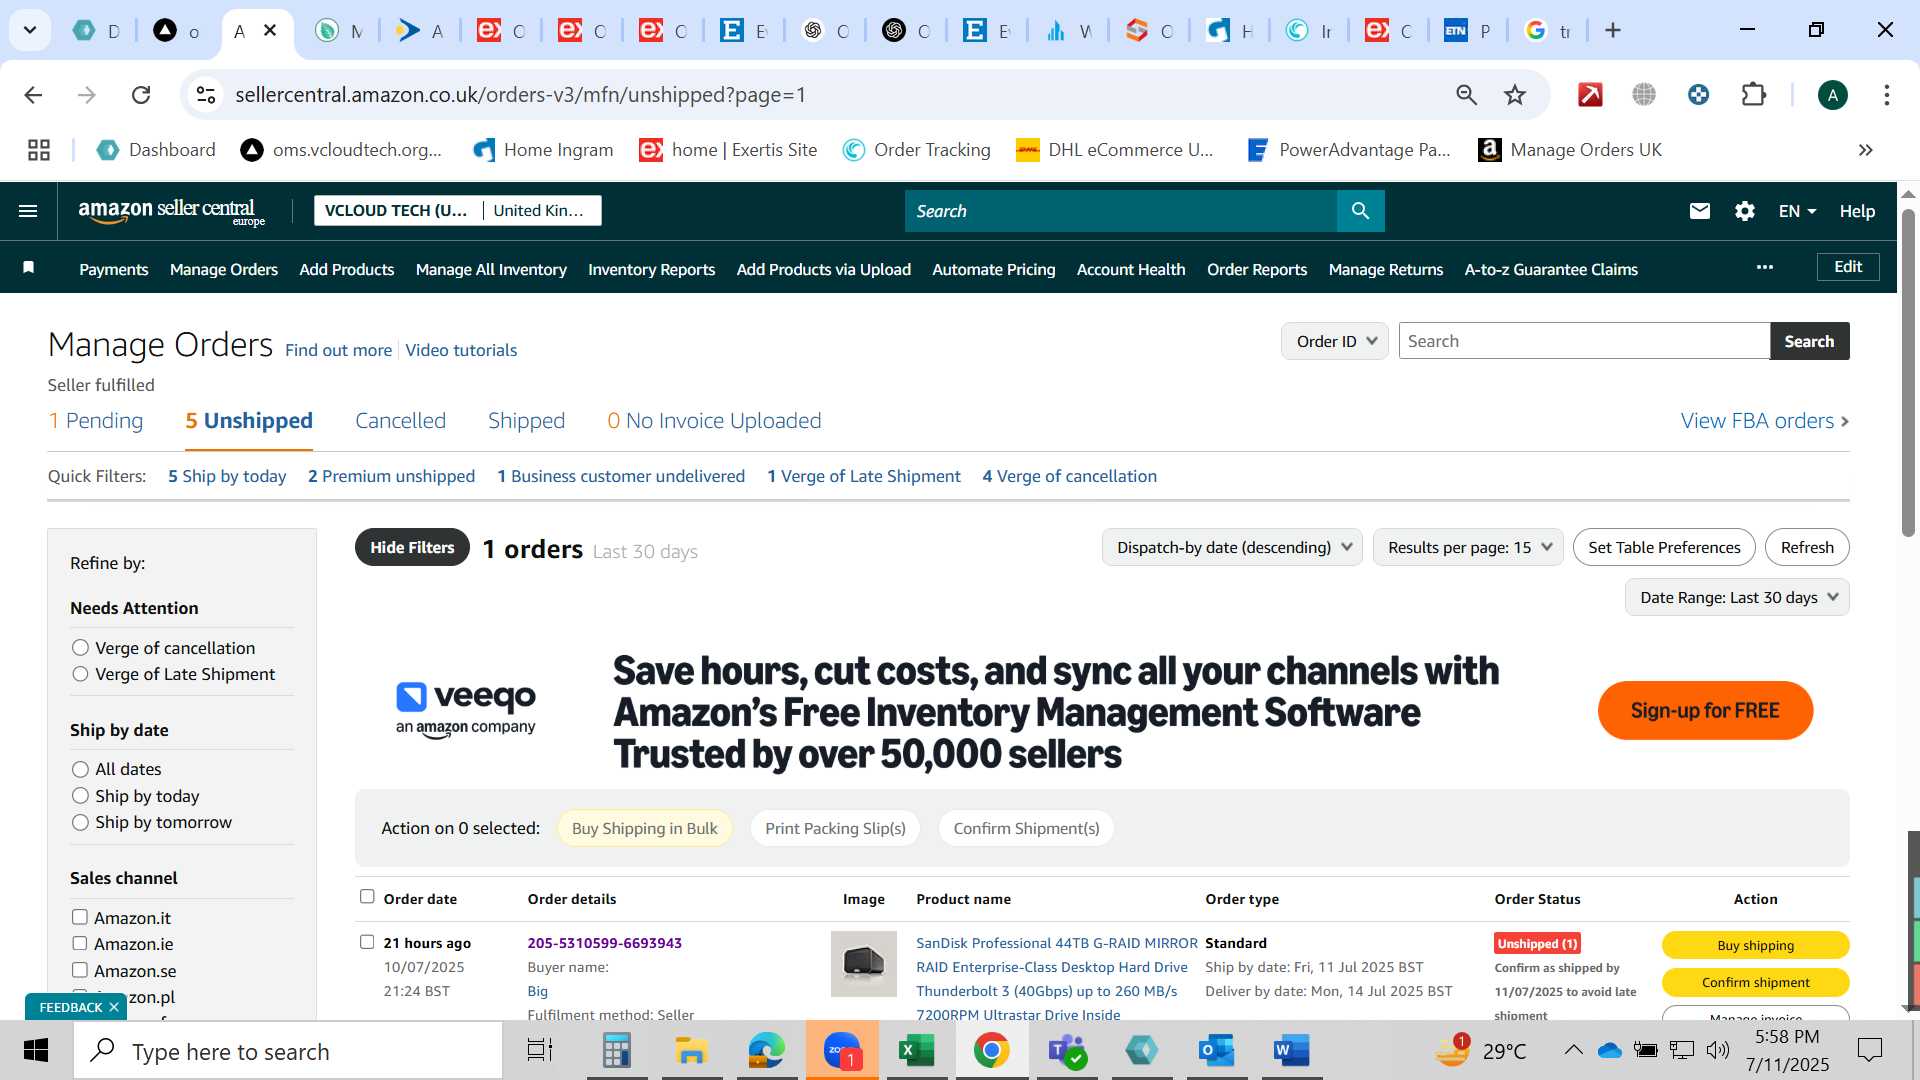Viewport: 1920px width, 1080px height.
Task: Click the bookmark flag icon in nav bar
Action: [x=29, y=268]
